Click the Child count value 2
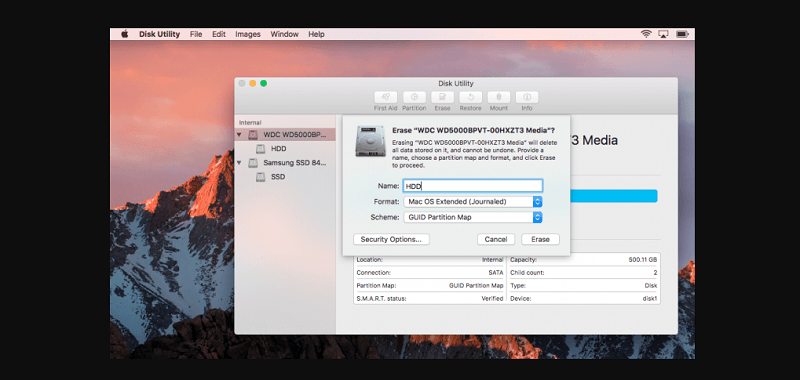 point(656,273)
